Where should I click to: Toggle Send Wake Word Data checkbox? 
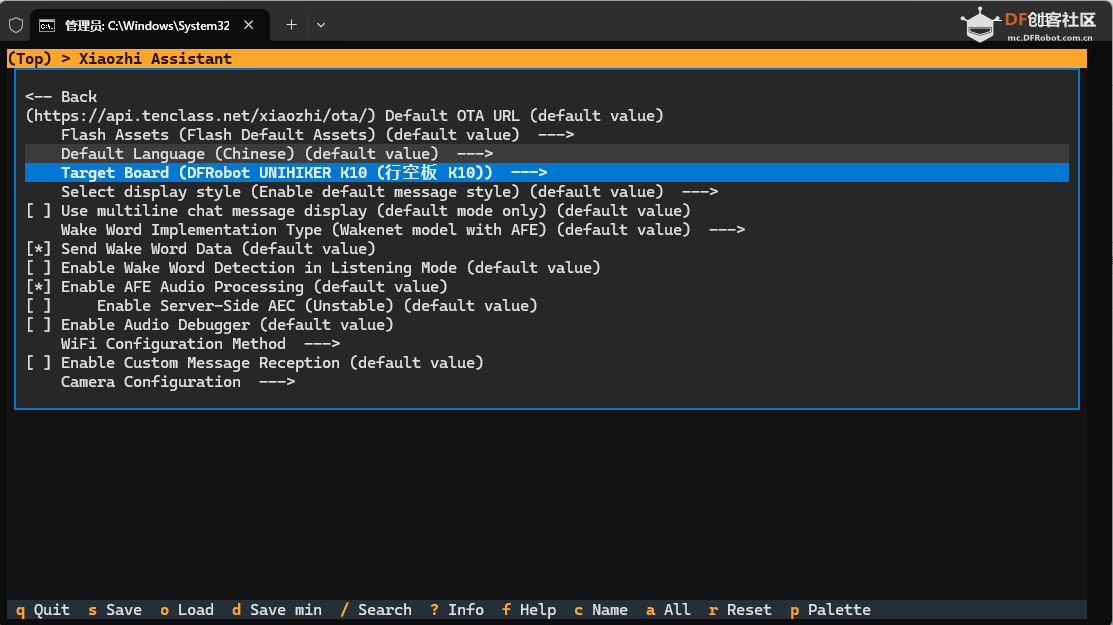click(x=38, y=249)
